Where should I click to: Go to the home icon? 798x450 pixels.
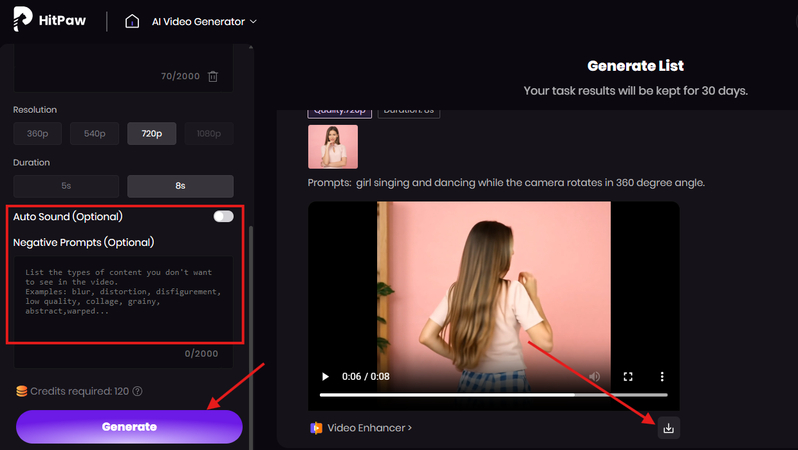pos(132,21)
